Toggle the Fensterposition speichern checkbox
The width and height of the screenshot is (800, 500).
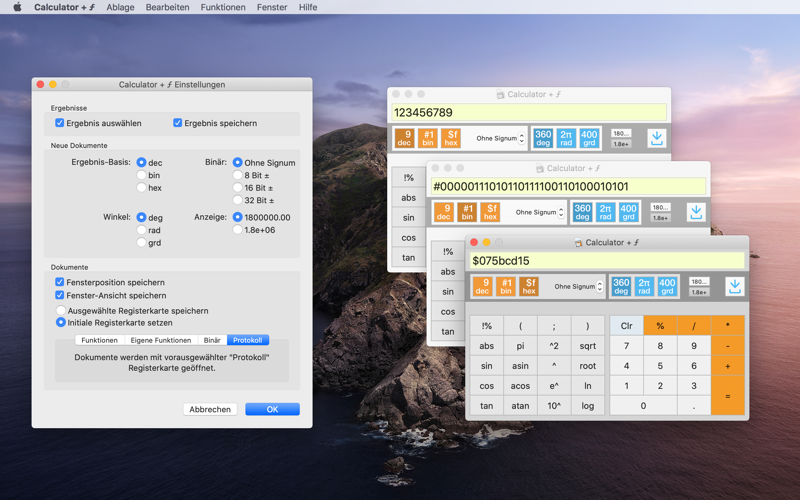point(60,283)
